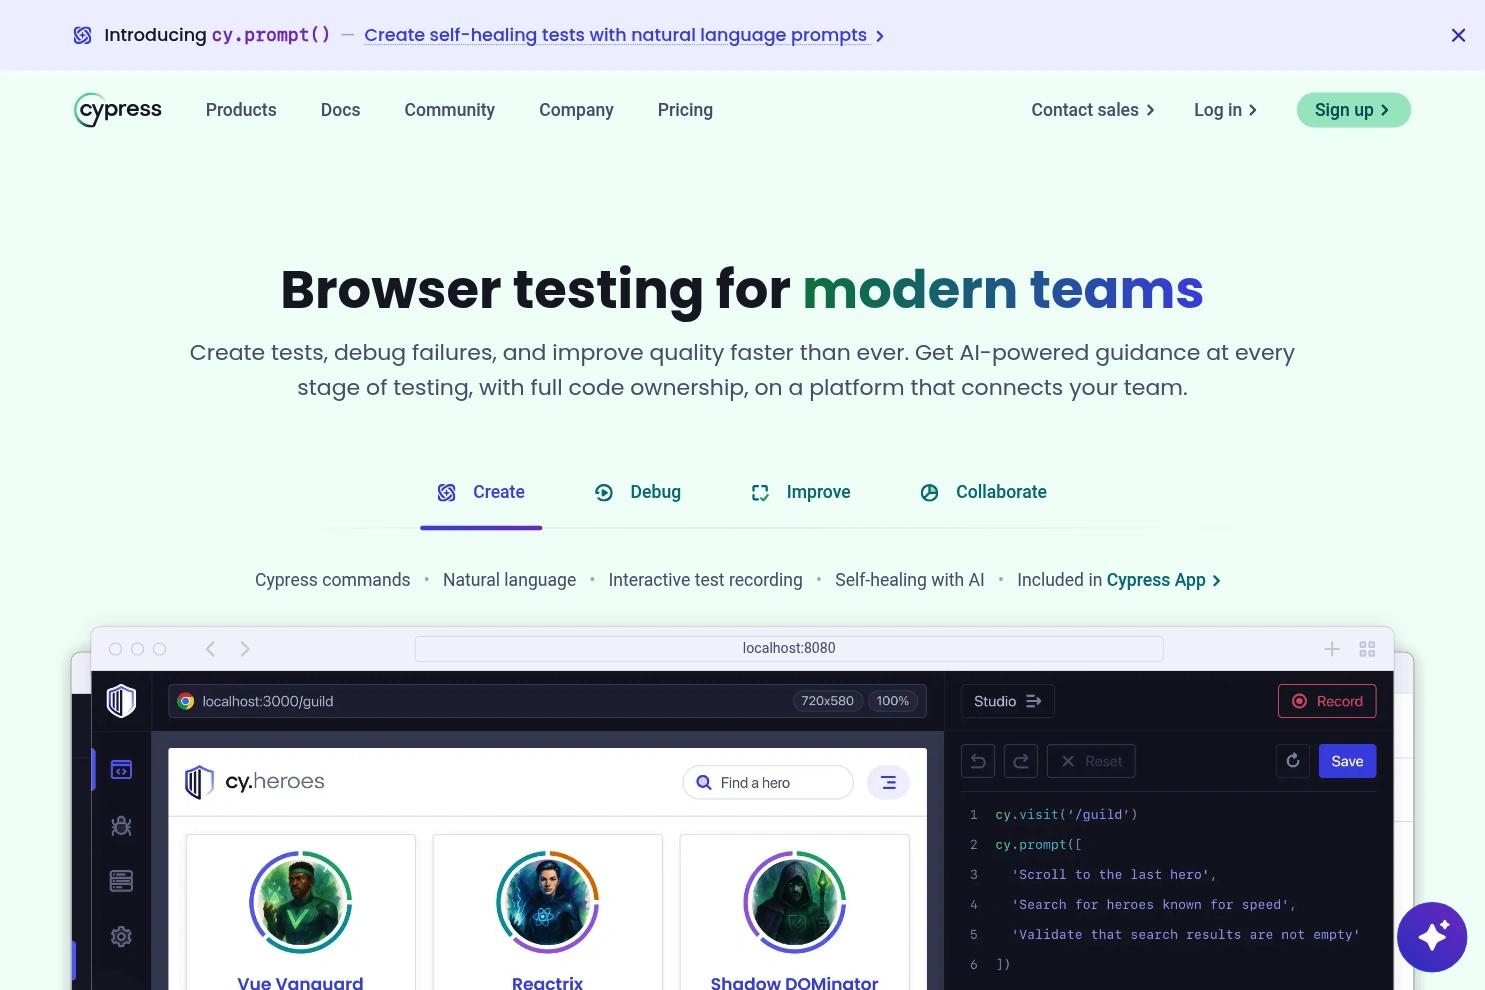Click the magnifier icon in Find a hero

[x=704, y=783]
